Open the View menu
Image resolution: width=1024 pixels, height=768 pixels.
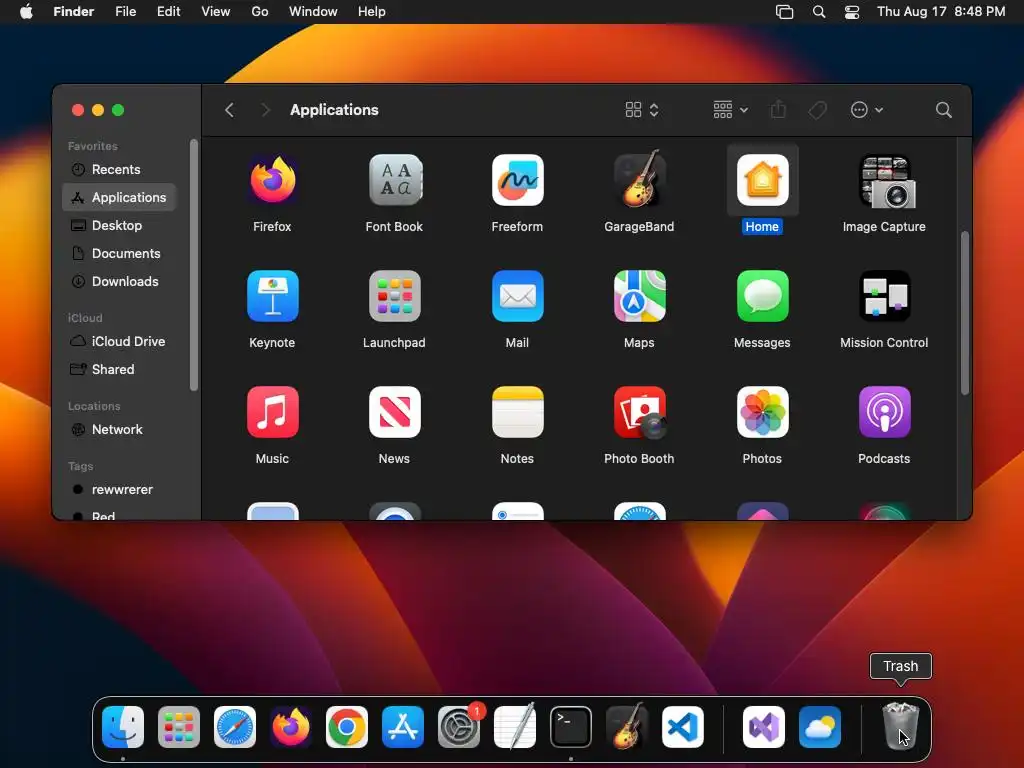(216, 12)
